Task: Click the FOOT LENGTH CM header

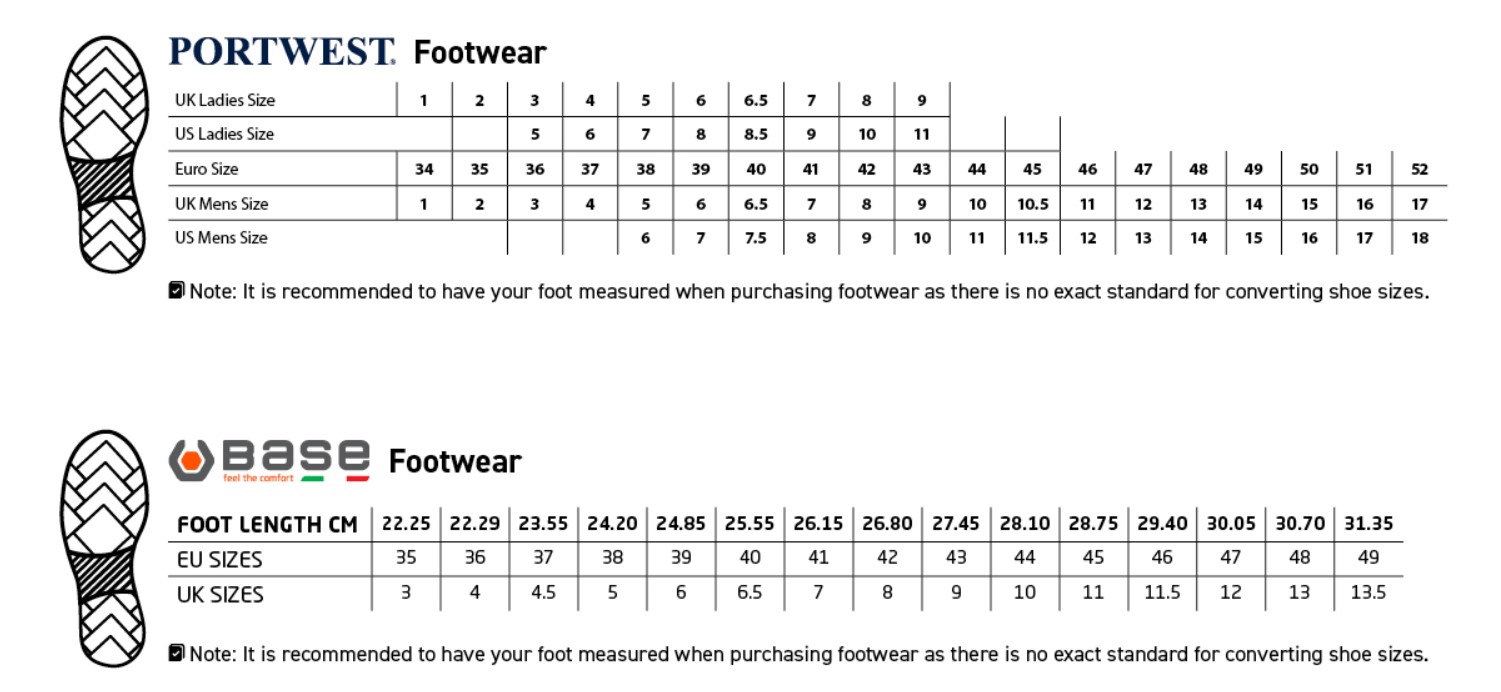Action: pyautogui.click(x=267, y=525)
